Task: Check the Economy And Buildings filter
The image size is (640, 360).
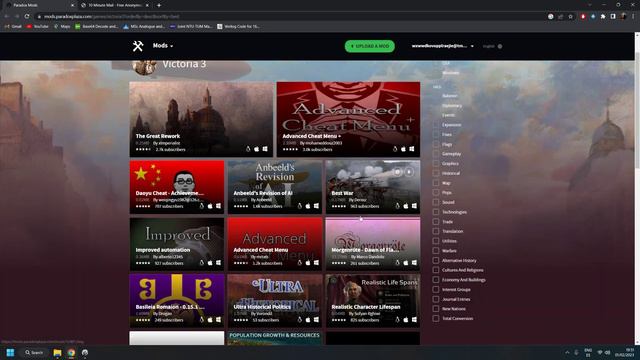Action: point(436,280)
